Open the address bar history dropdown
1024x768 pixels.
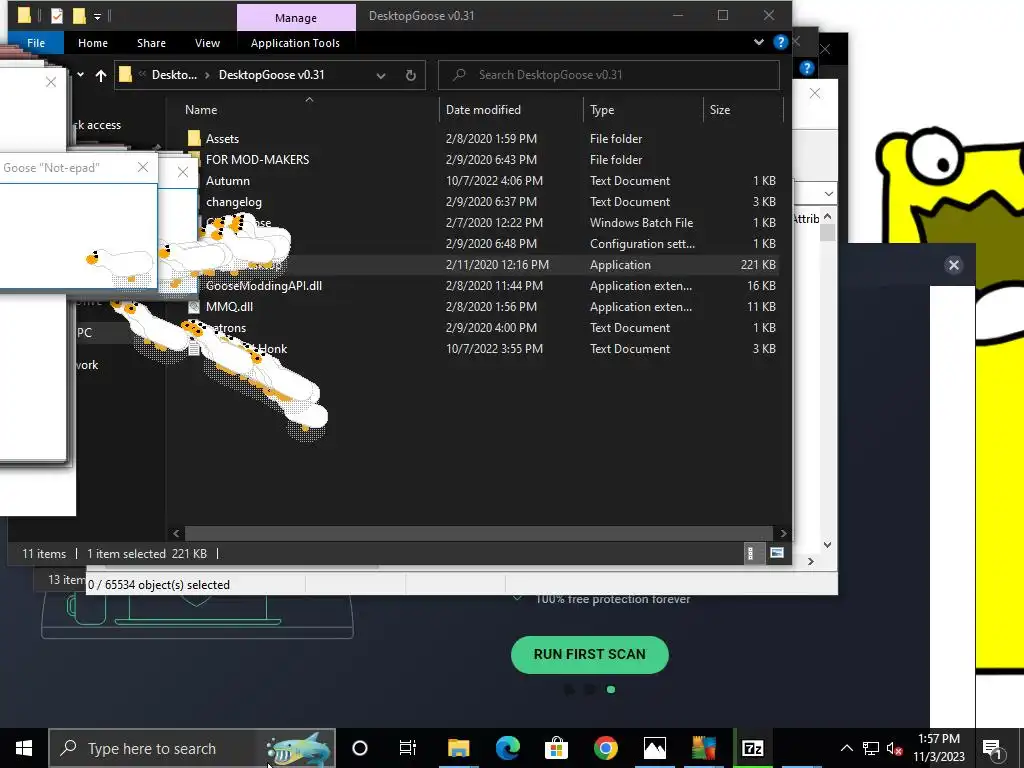tap(381, 75)
